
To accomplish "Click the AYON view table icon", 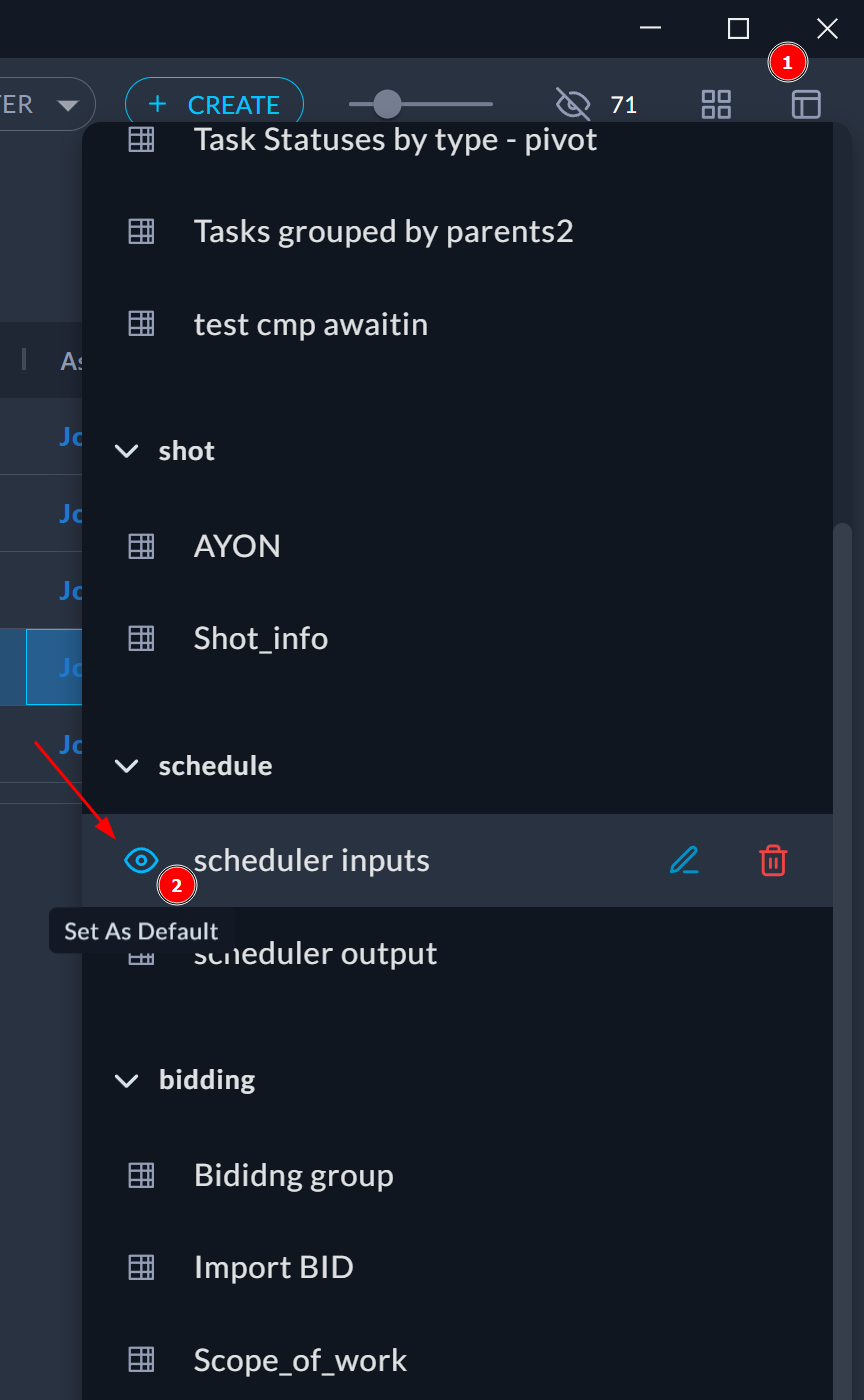I will pos(142,546).
